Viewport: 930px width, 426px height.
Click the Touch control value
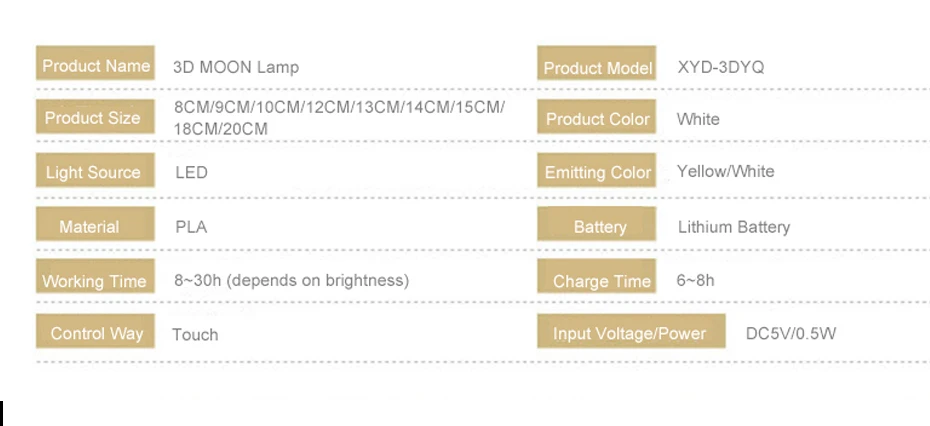pos(195,334)
